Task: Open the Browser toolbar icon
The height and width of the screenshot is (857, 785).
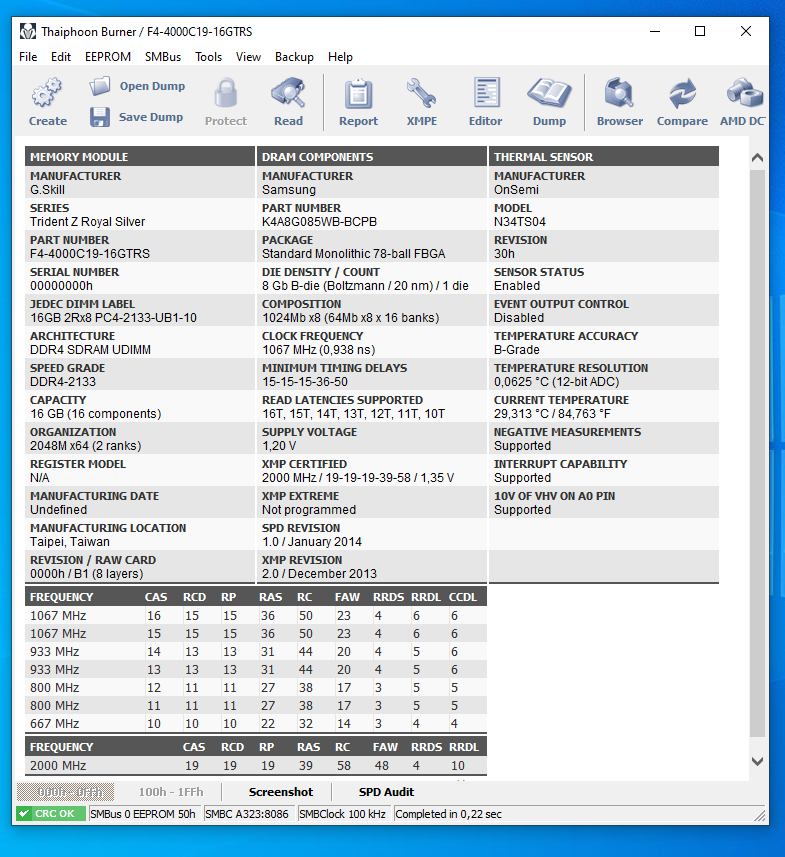Action: pos(619,92)
